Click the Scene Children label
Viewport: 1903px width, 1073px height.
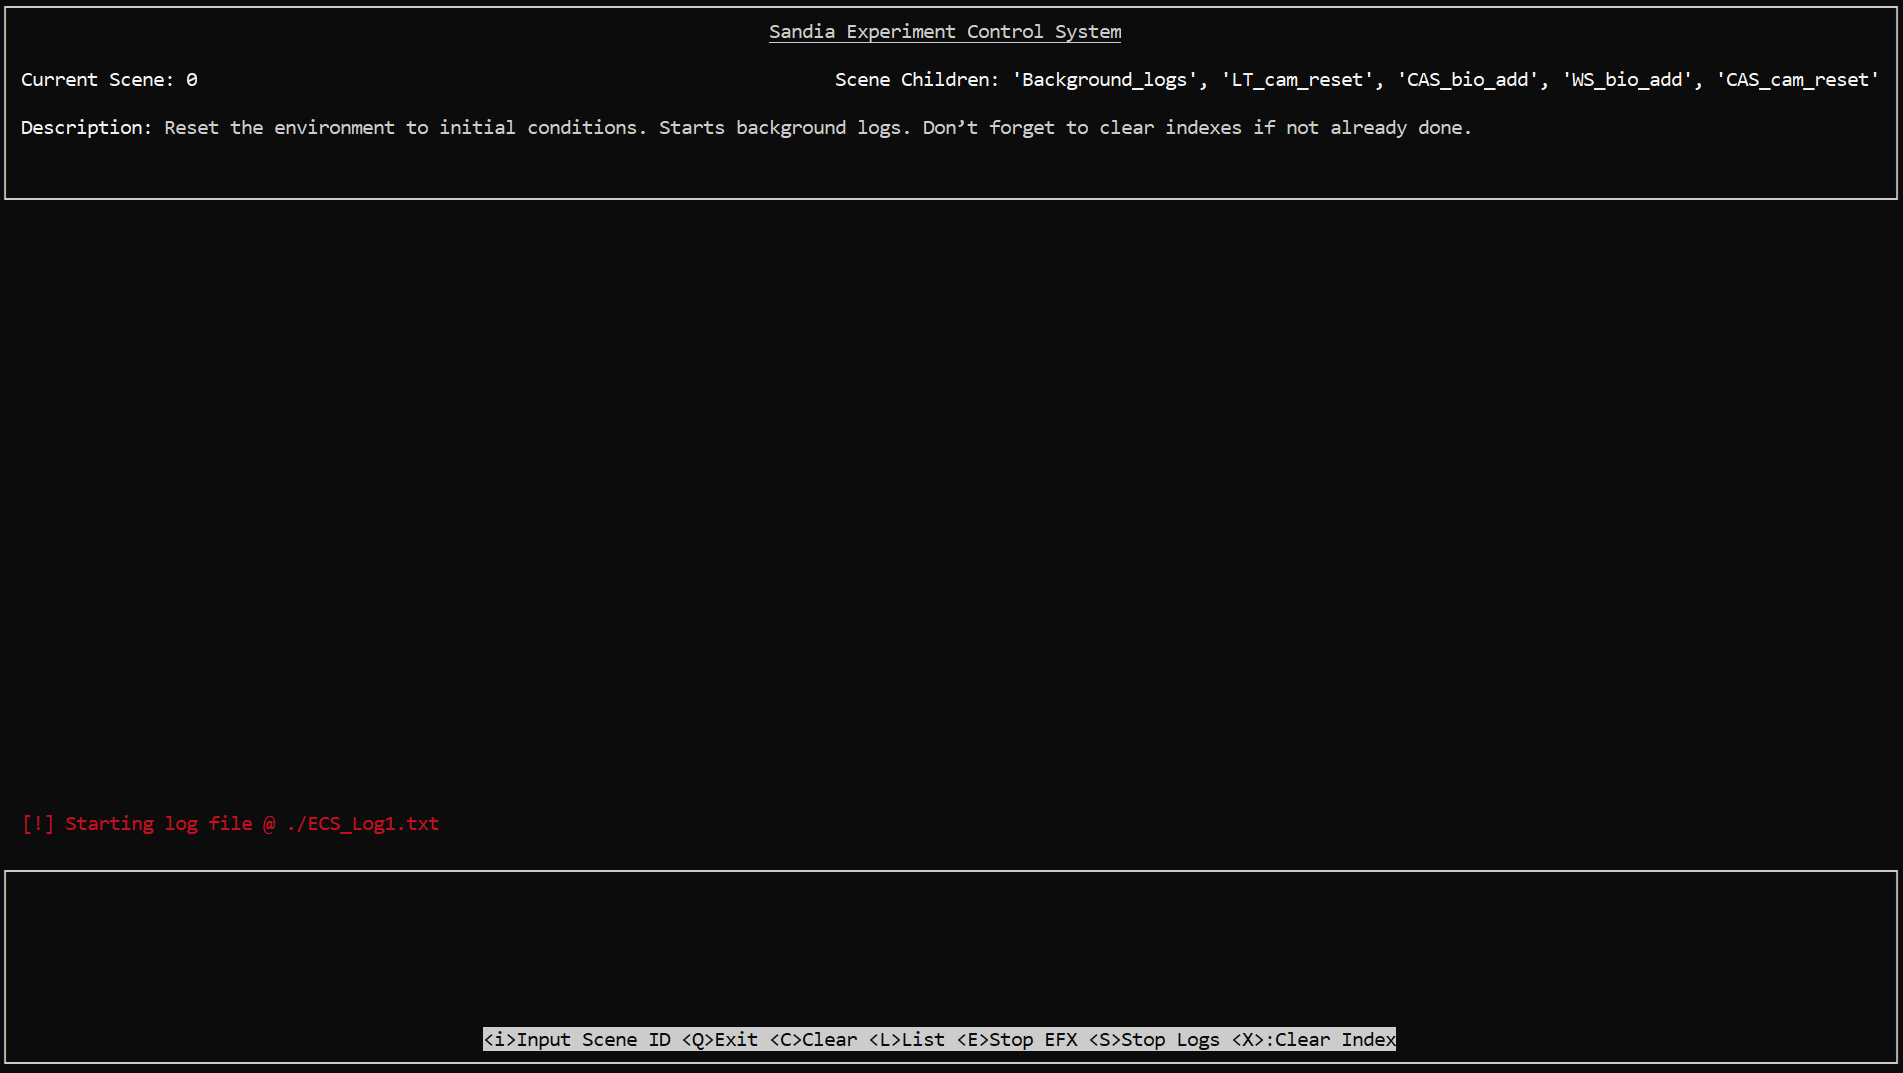point(917,80)
